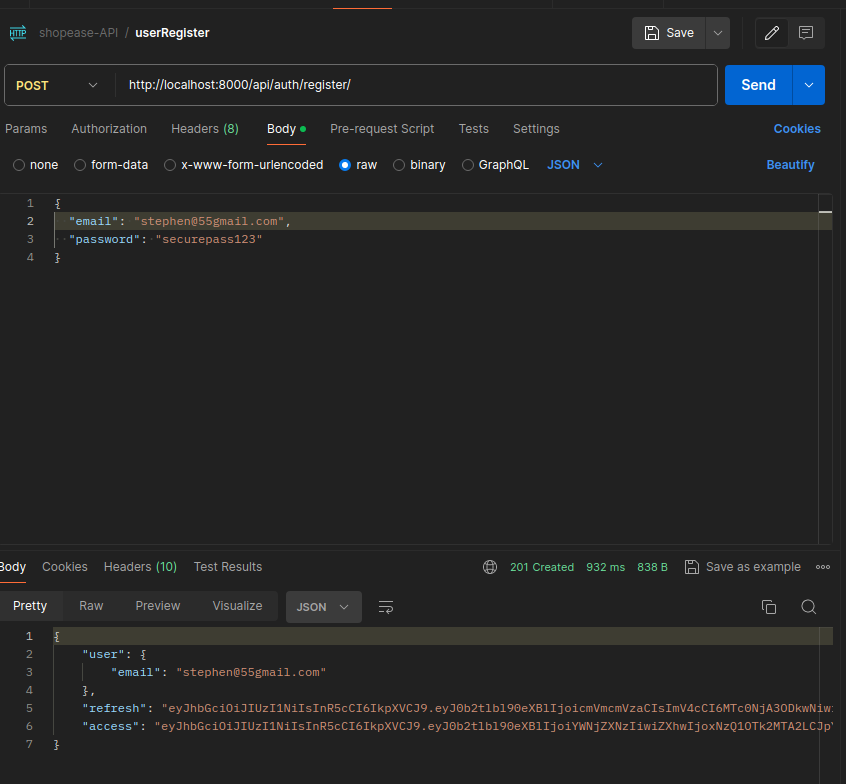Image resolution: width=846 pixels, height=784 pixels.
Task: Click the refresh token line in response
Action: tap(458, 708)
